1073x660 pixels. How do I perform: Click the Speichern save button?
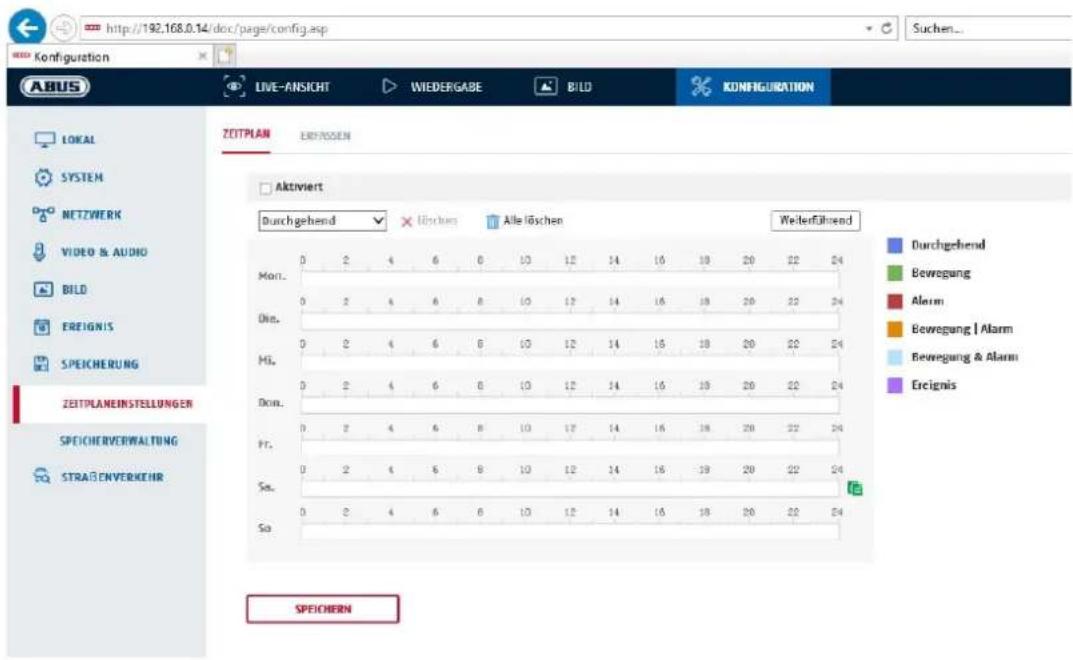[x=322, y=609]
